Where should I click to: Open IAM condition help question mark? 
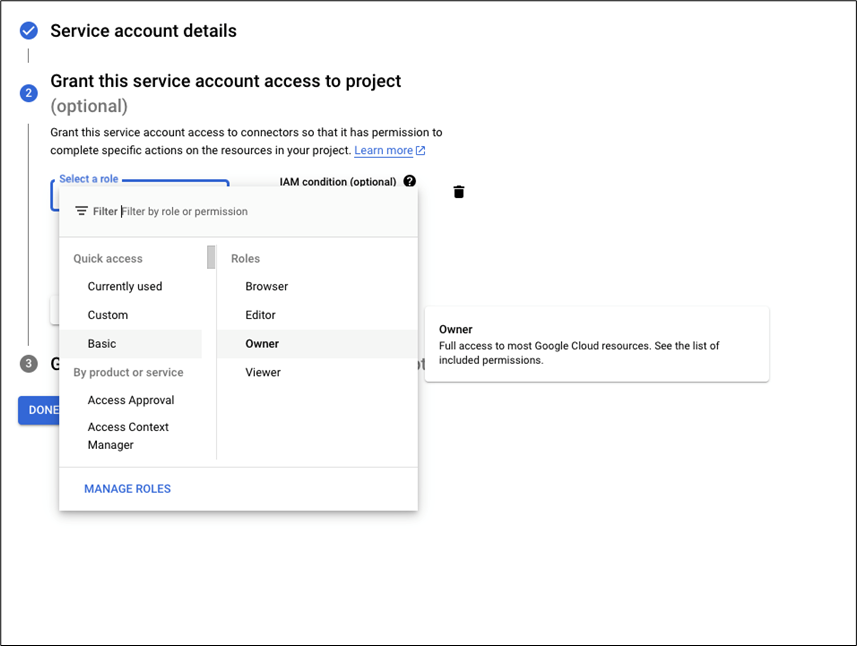[409, 181]
